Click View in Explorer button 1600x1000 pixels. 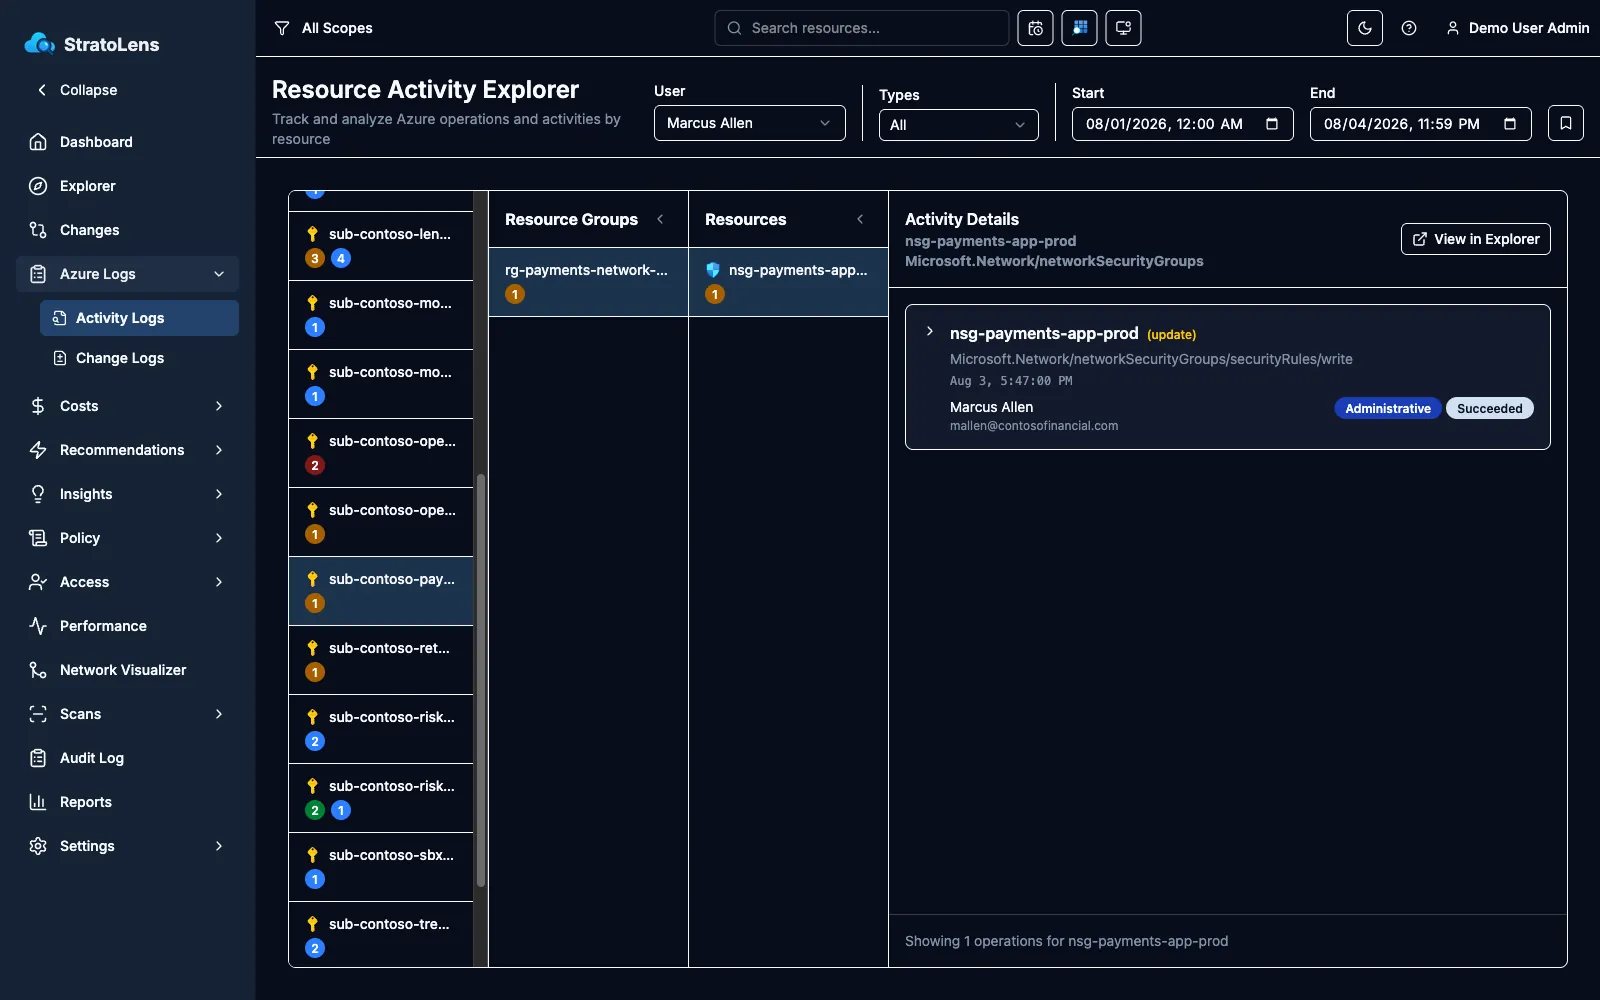click(1476, 239)
